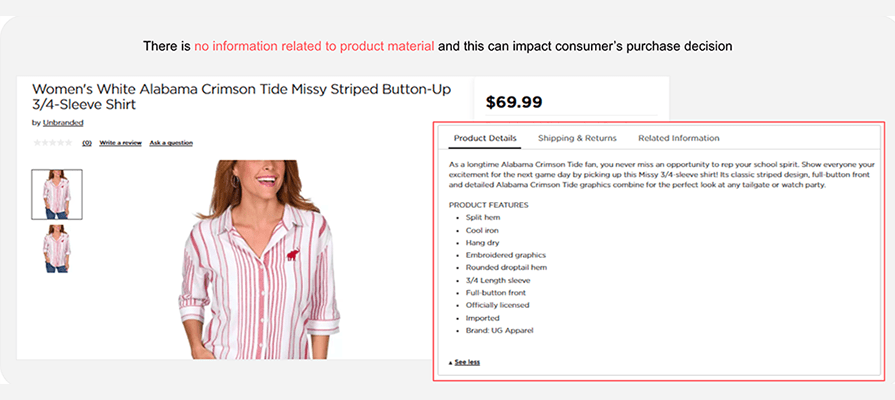
Task: Click the (0) review count
Action: (x=86, y=143)
